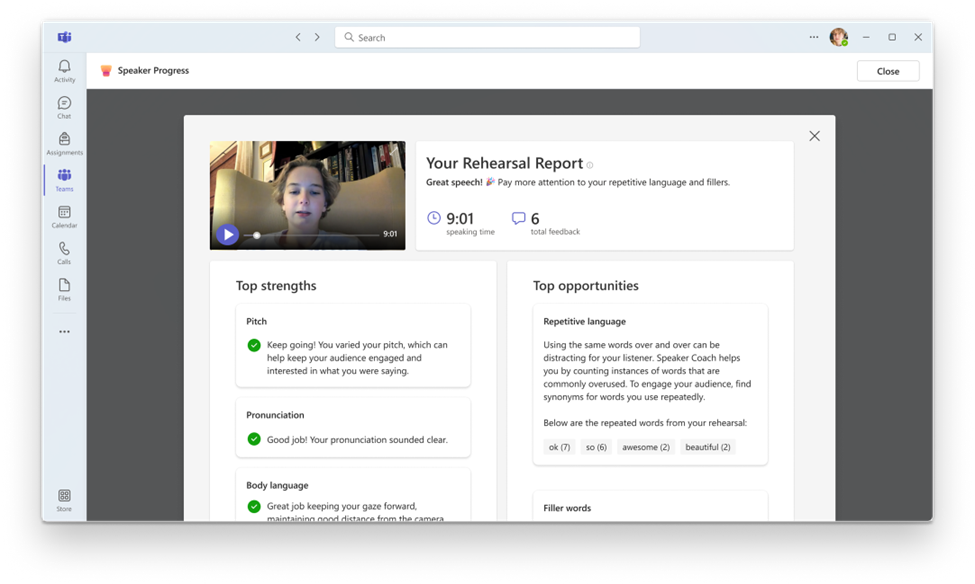Click the '9:01' speaking time value
The height and width of the screenshot is (584, 975).
coord(460,218)
